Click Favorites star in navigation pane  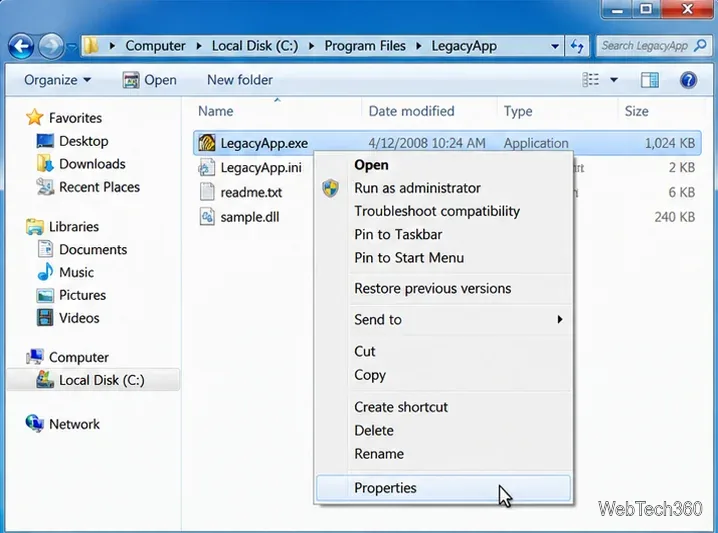coord(35,118)
